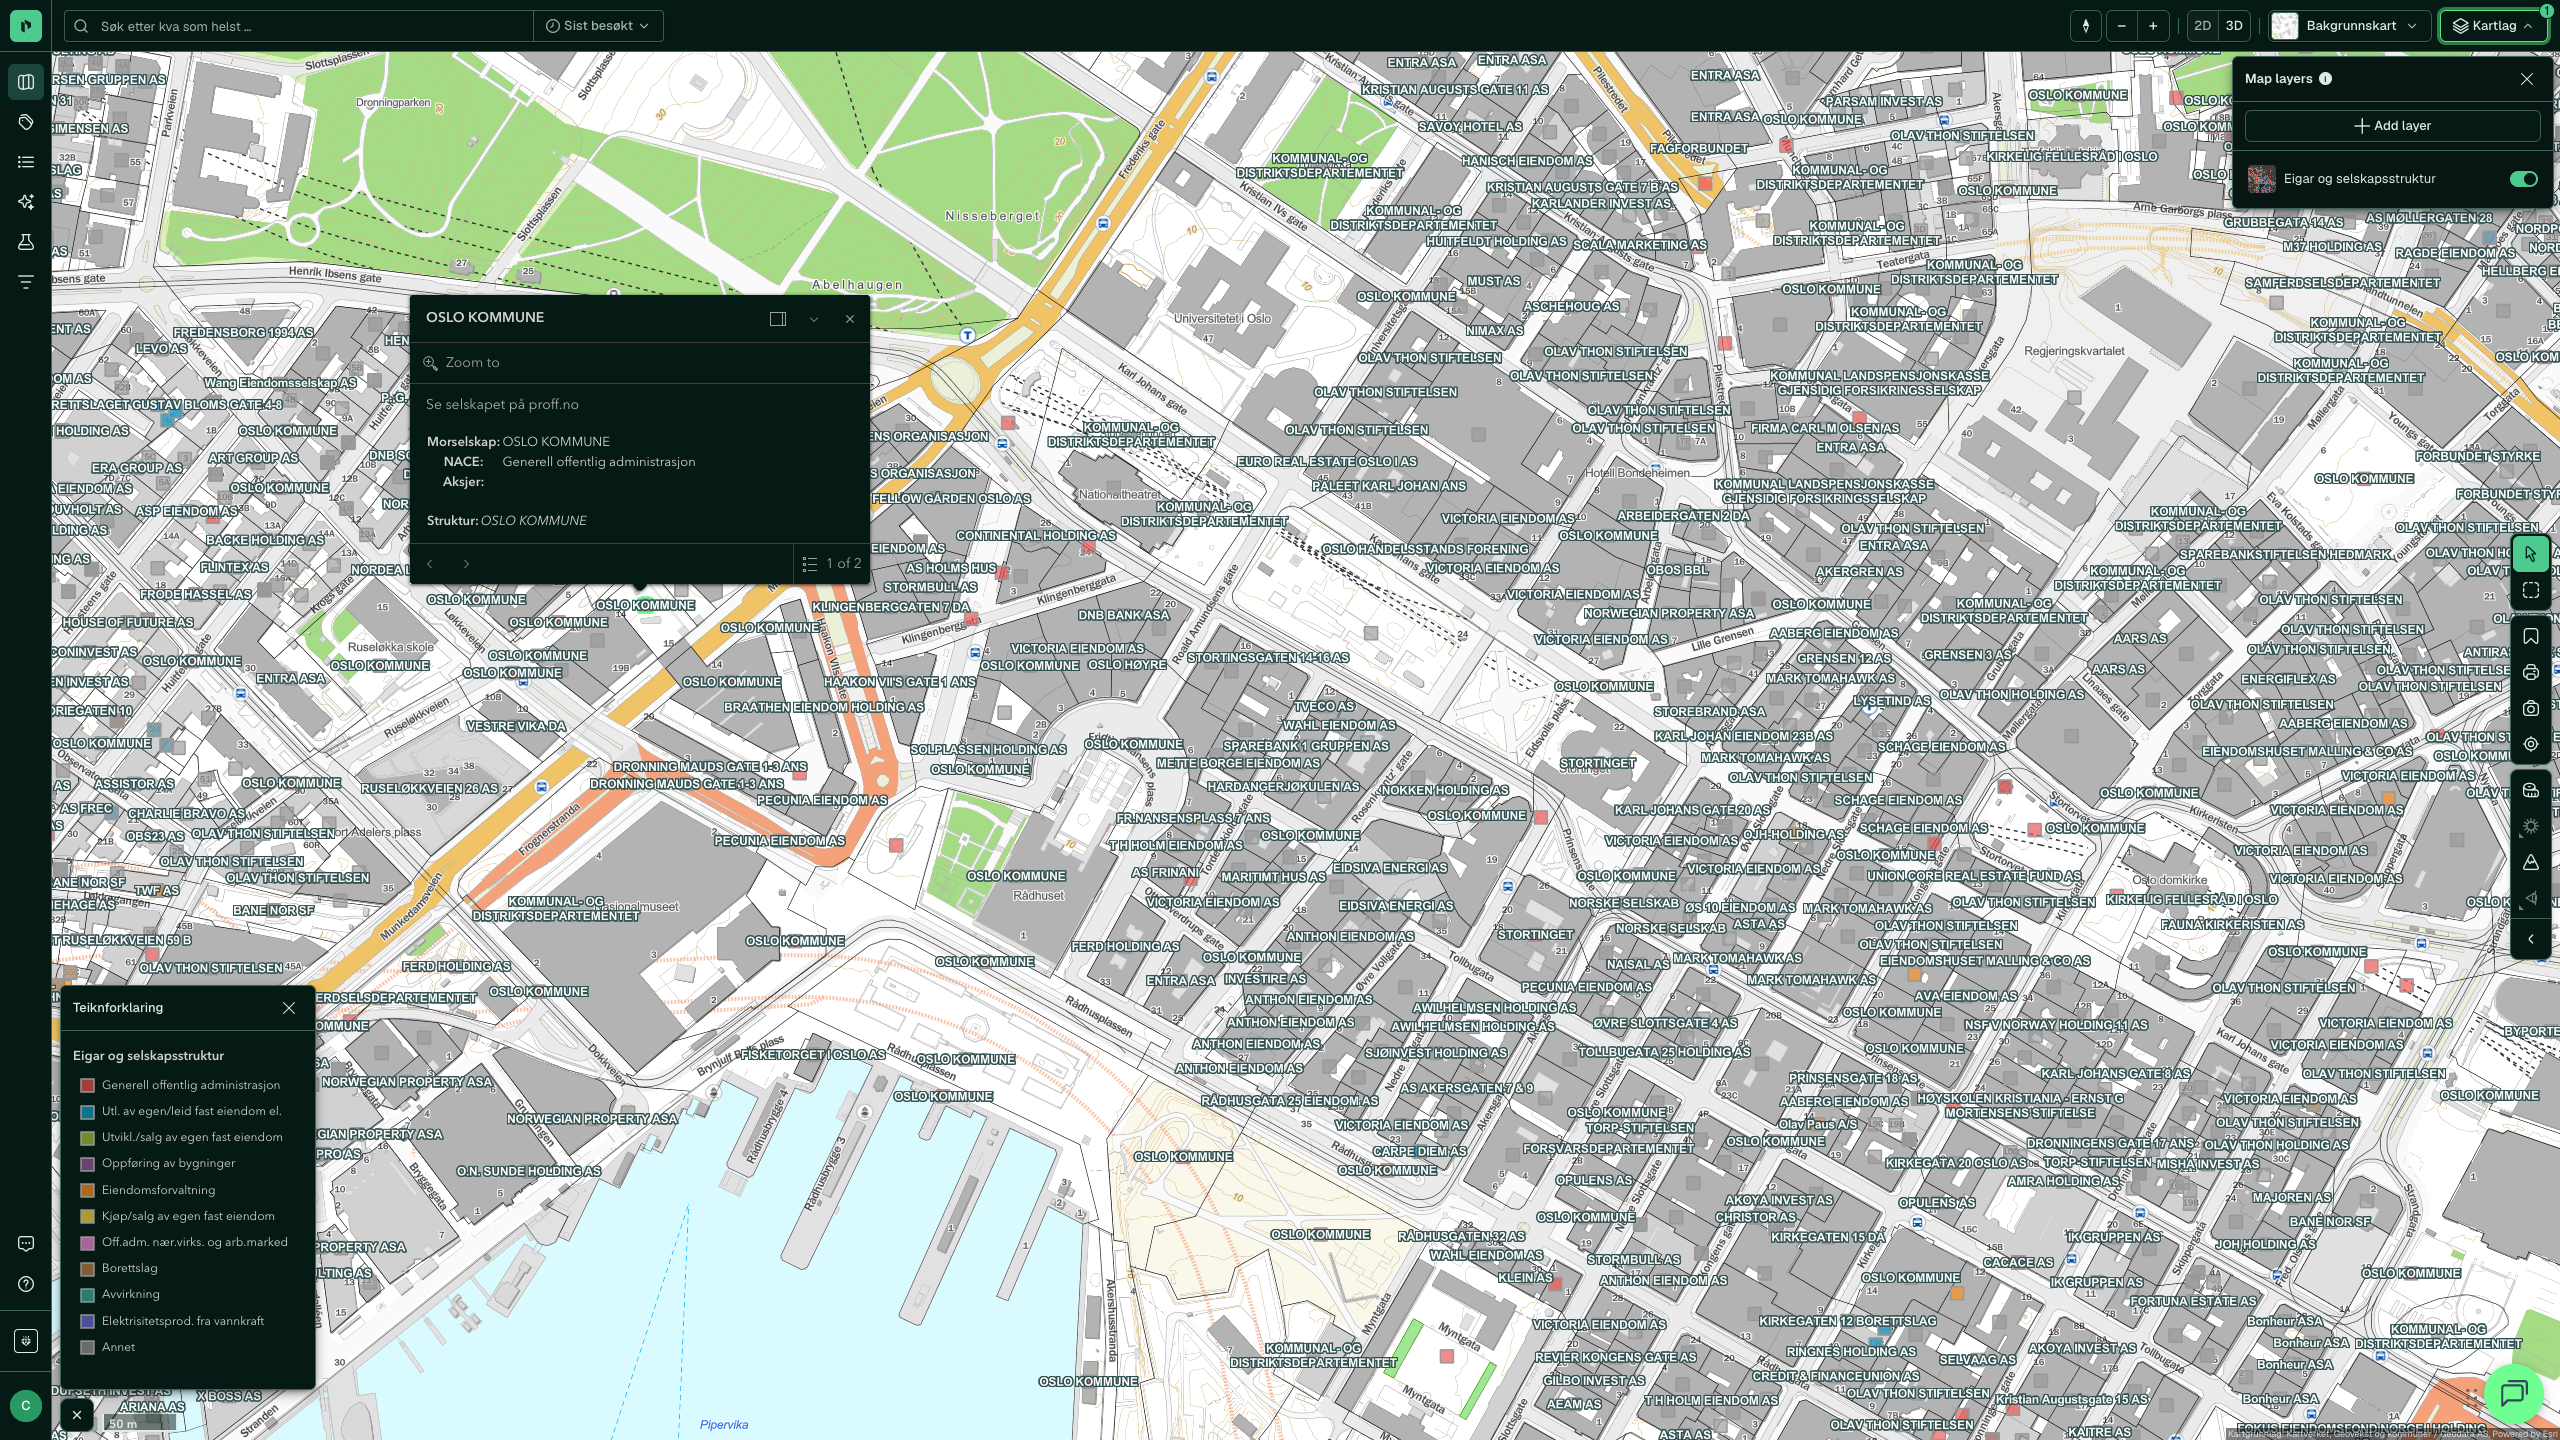Click the boxed logo icon above the avatar
The width and height of the screenshot is (2560, 1440).
click(x=26, y=1341)
